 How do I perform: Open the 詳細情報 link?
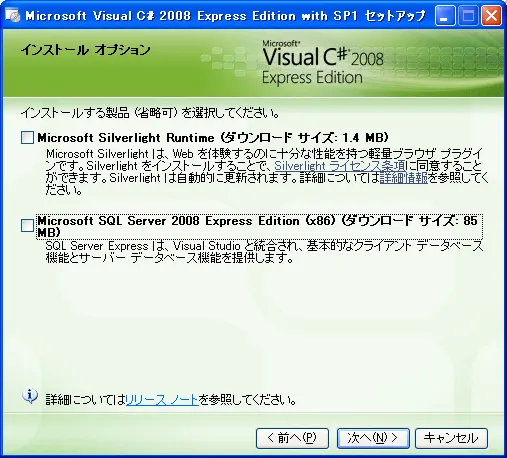404,178
